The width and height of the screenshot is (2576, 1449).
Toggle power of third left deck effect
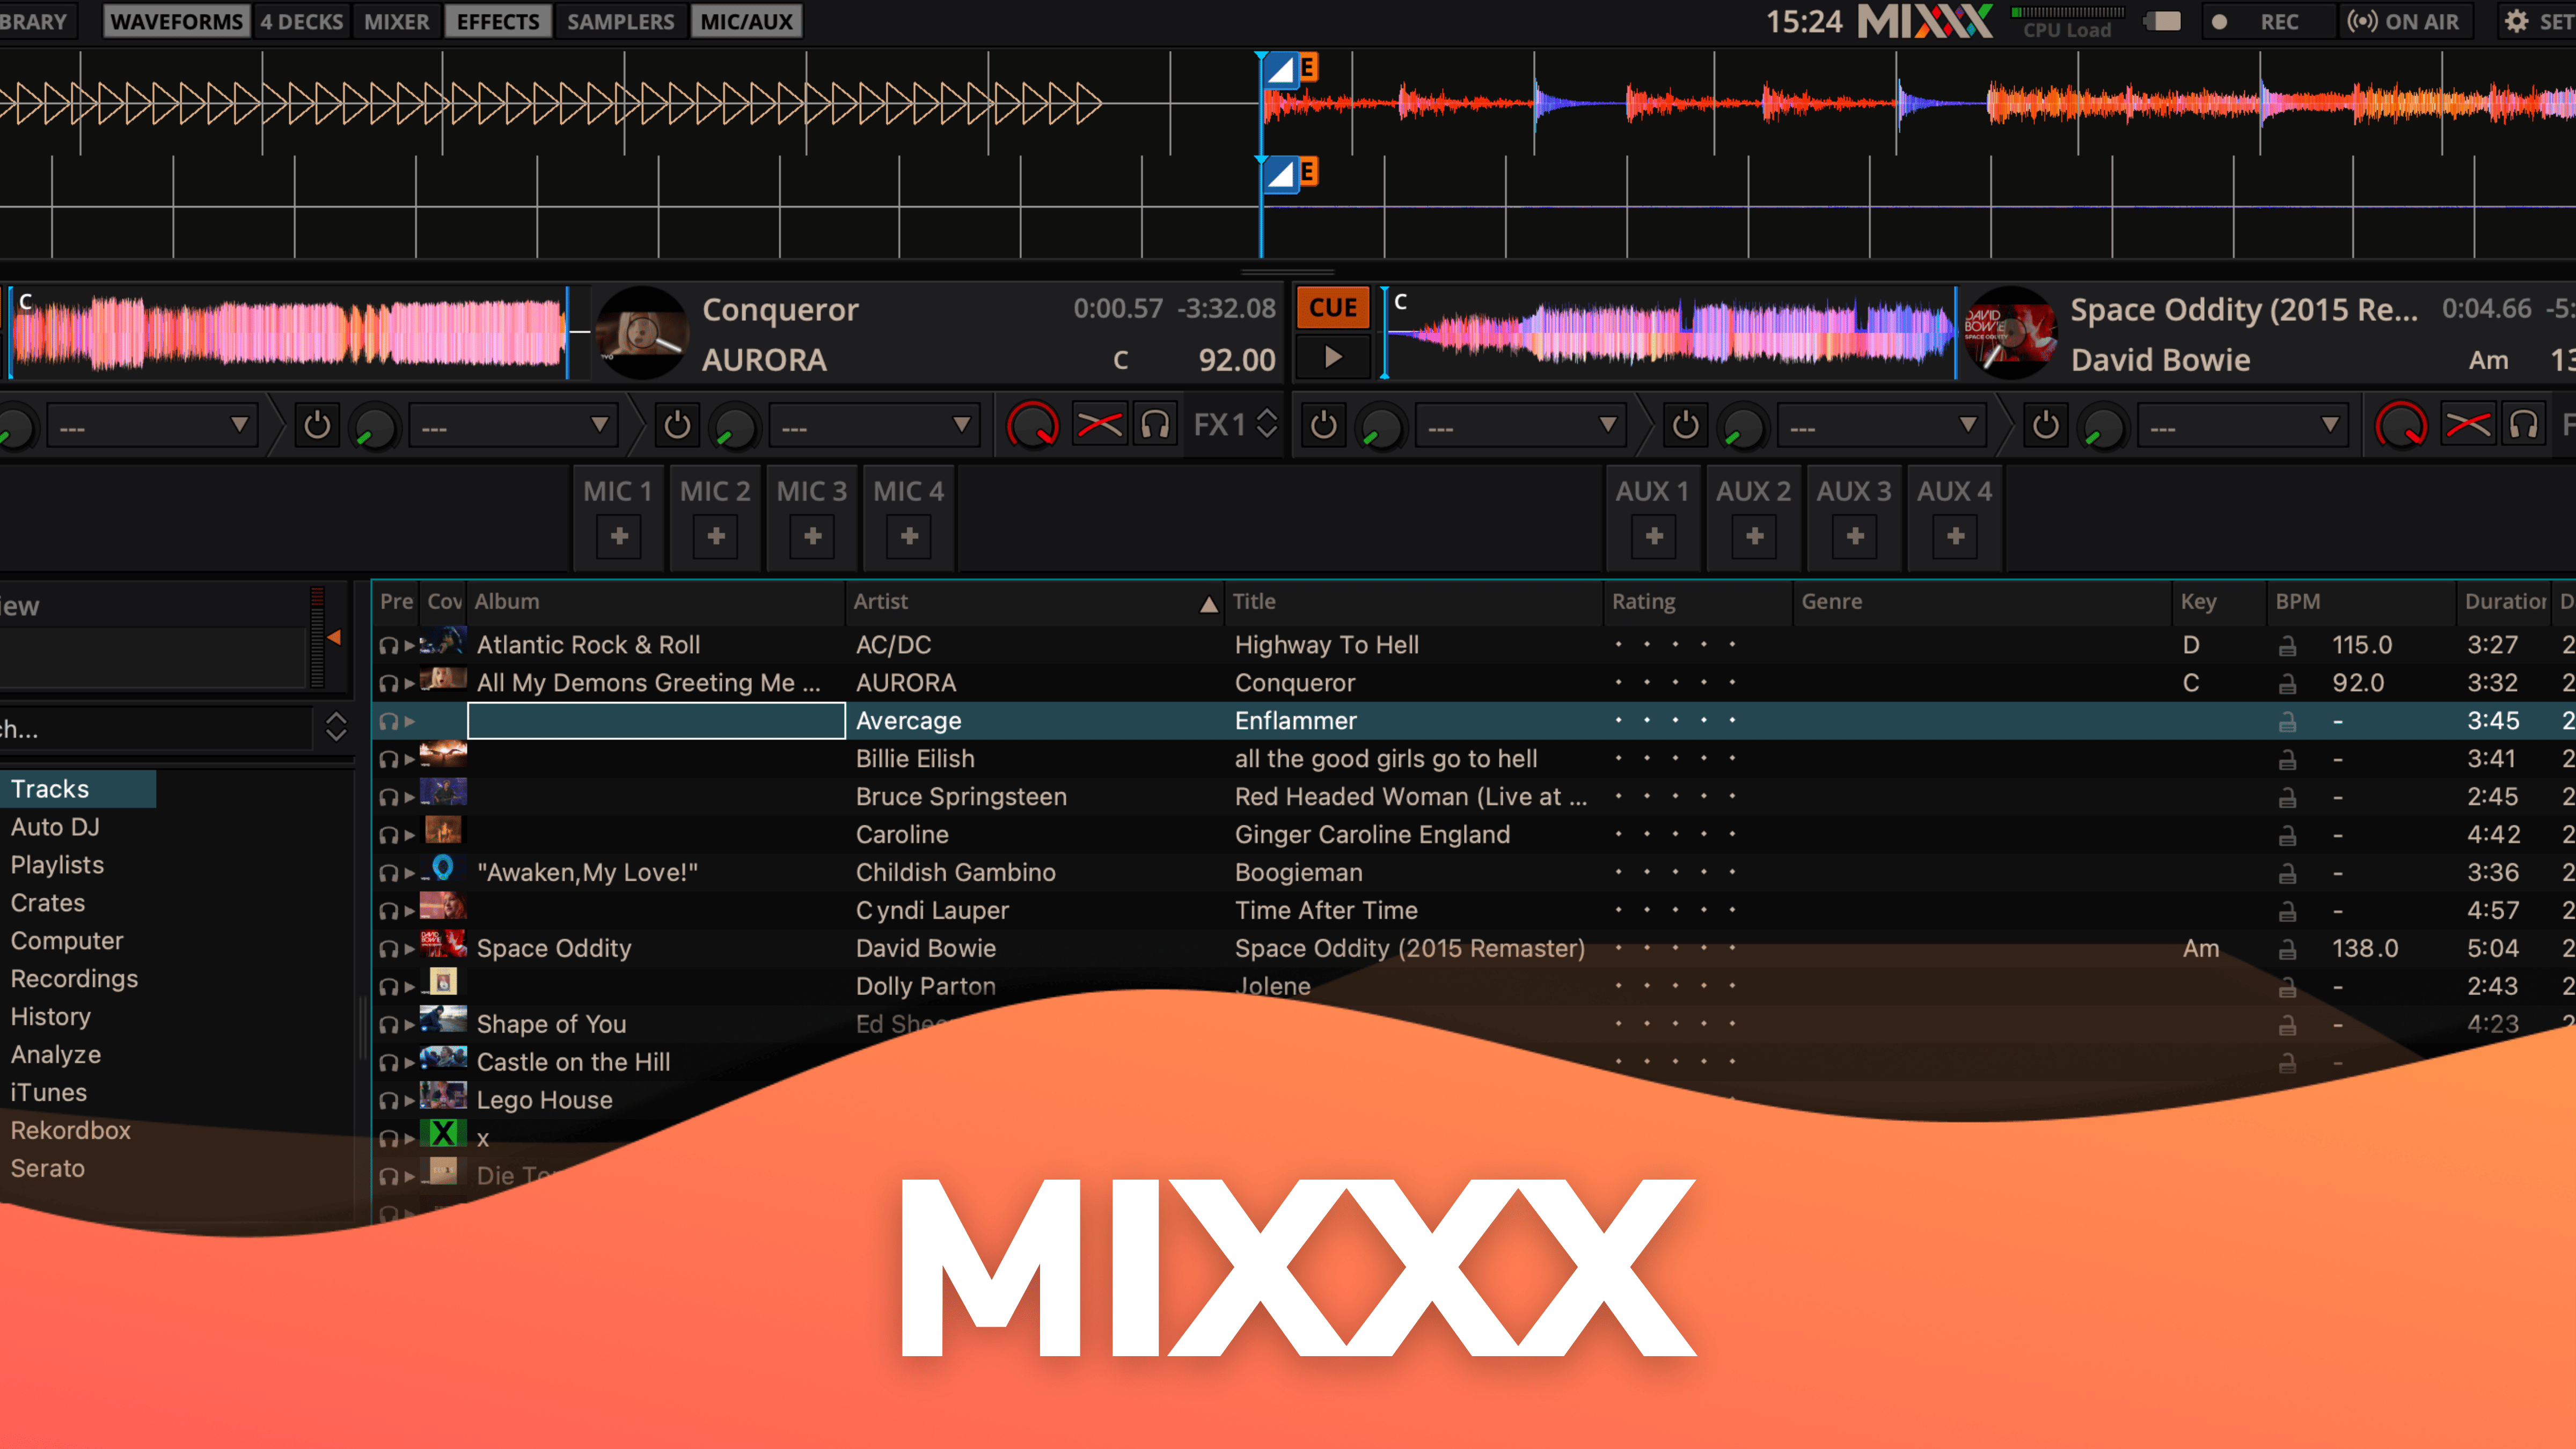click(x=677, y=426)
